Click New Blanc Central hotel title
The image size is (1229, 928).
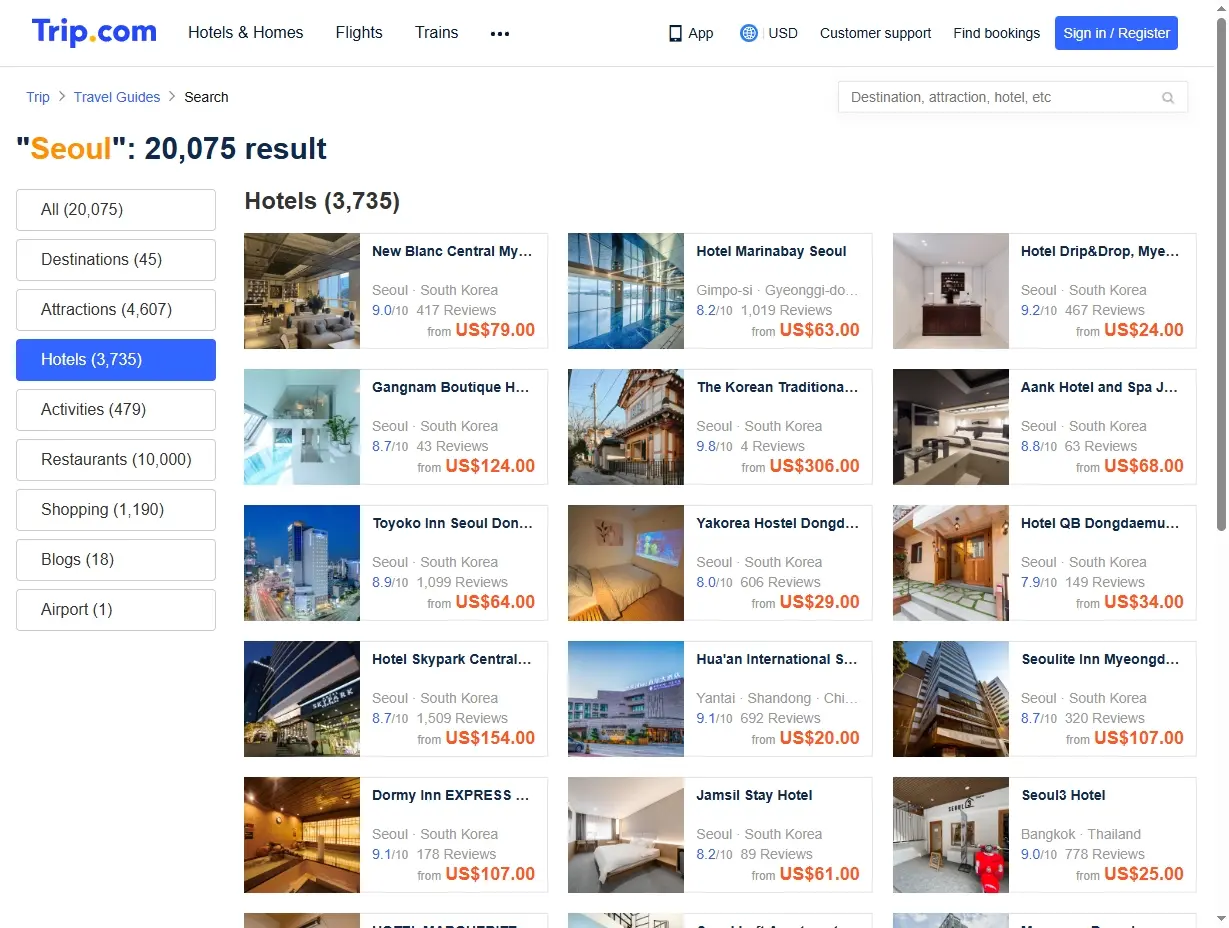tap(452, 252)
